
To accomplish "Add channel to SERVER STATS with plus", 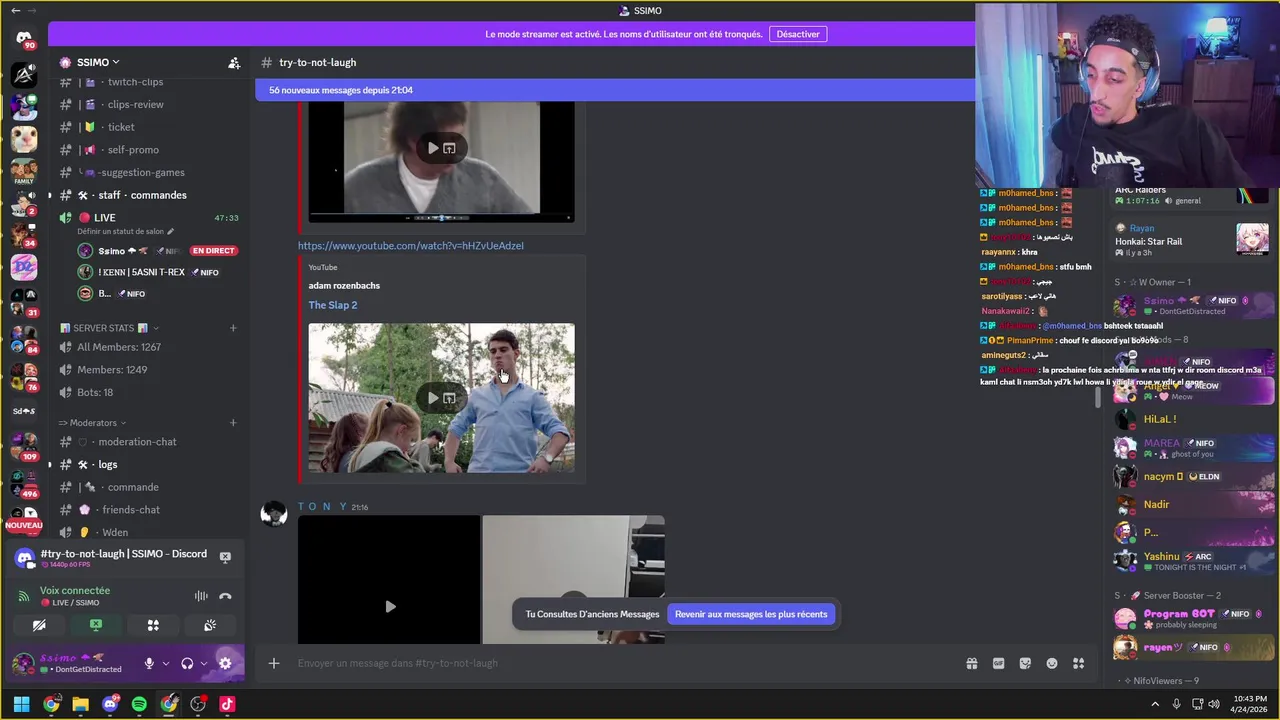I will pos(233,328).
